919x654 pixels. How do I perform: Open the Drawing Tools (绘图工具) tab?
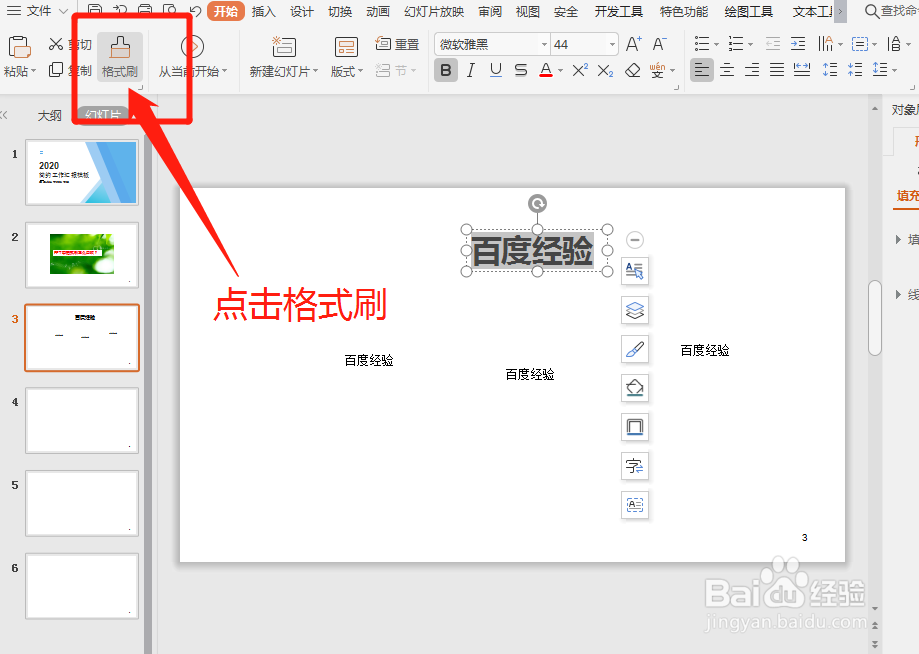(x=748, y=11)
